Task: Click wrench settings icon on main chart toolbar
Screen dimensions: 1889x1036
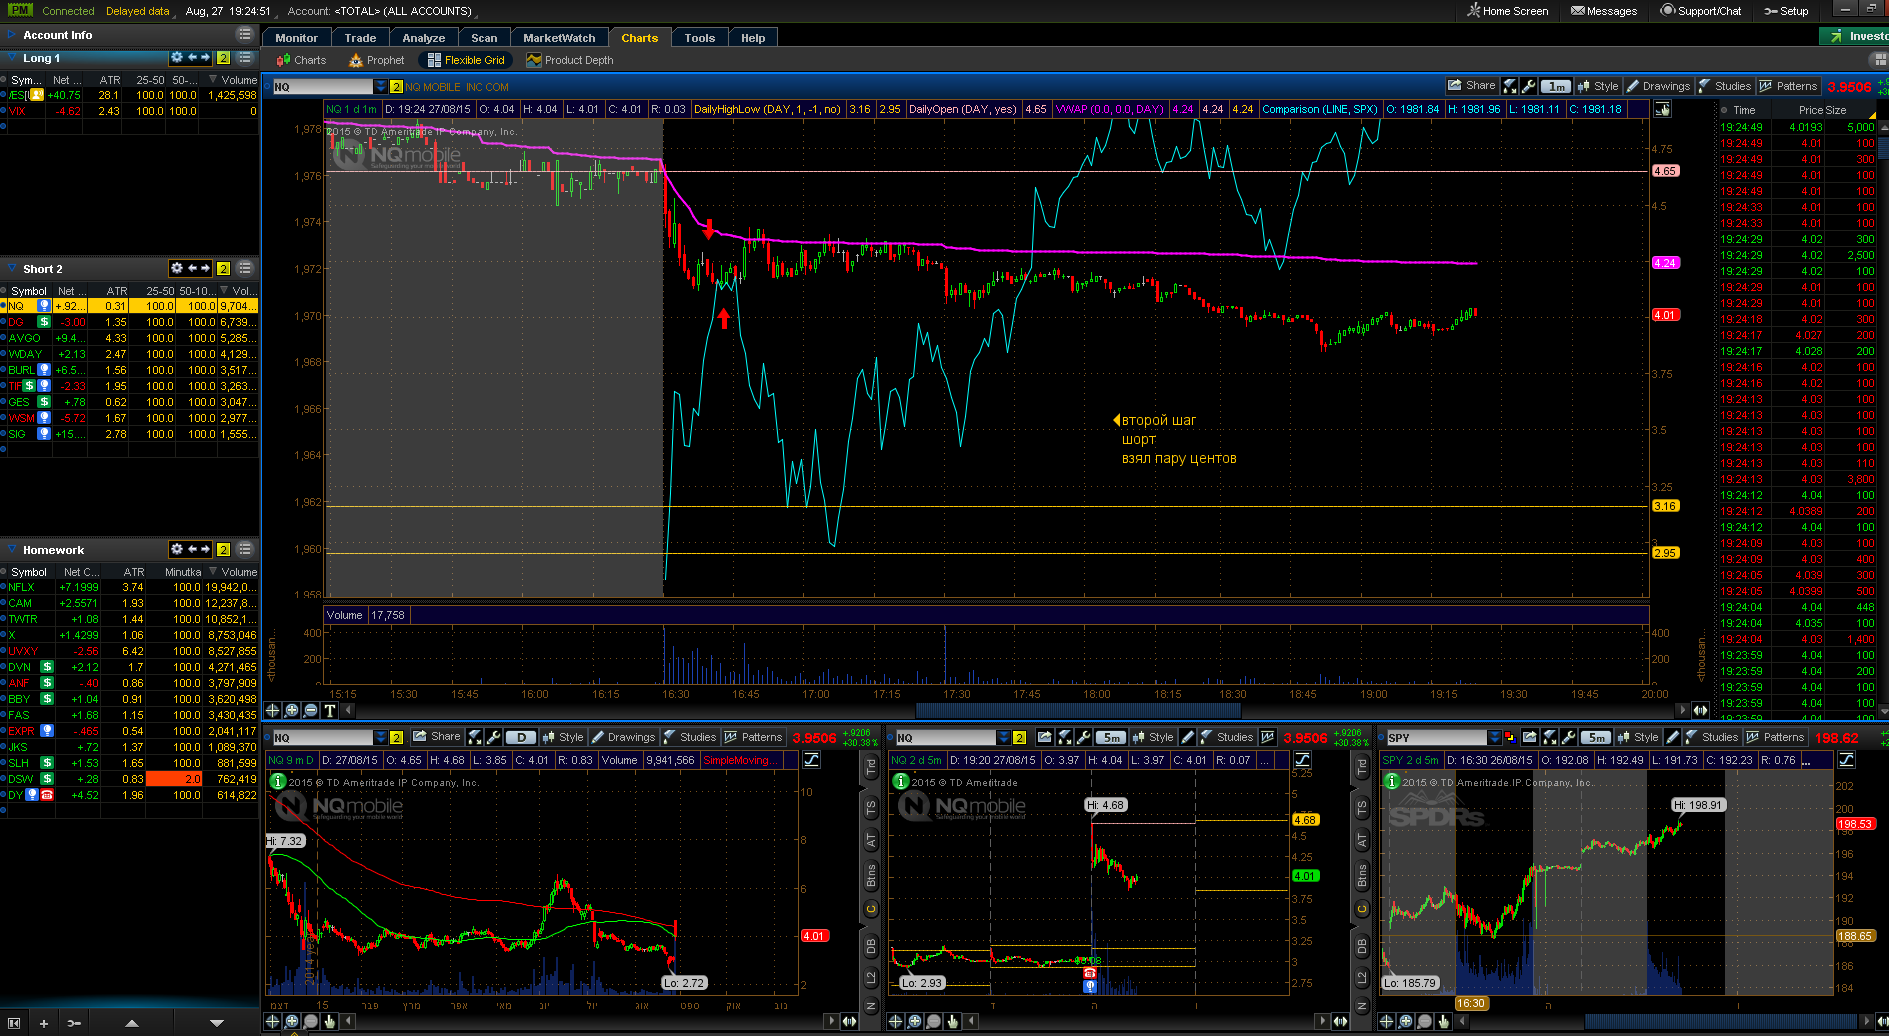Action: tap(1529, 86)
